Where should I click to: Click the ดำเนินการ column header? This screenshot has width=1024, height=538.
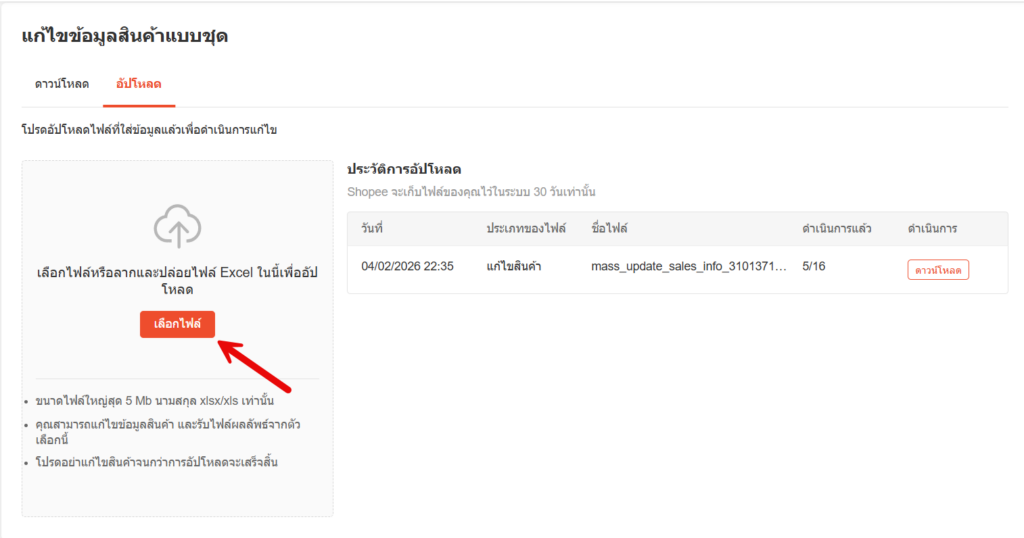point(932,229)
